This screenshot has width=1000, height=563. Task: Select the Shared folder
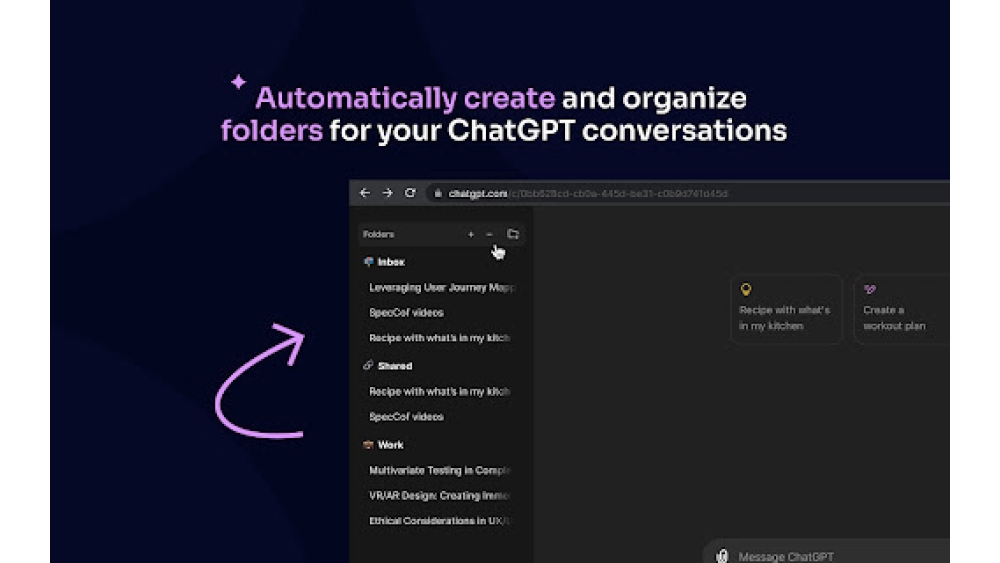tap(395, 366)
